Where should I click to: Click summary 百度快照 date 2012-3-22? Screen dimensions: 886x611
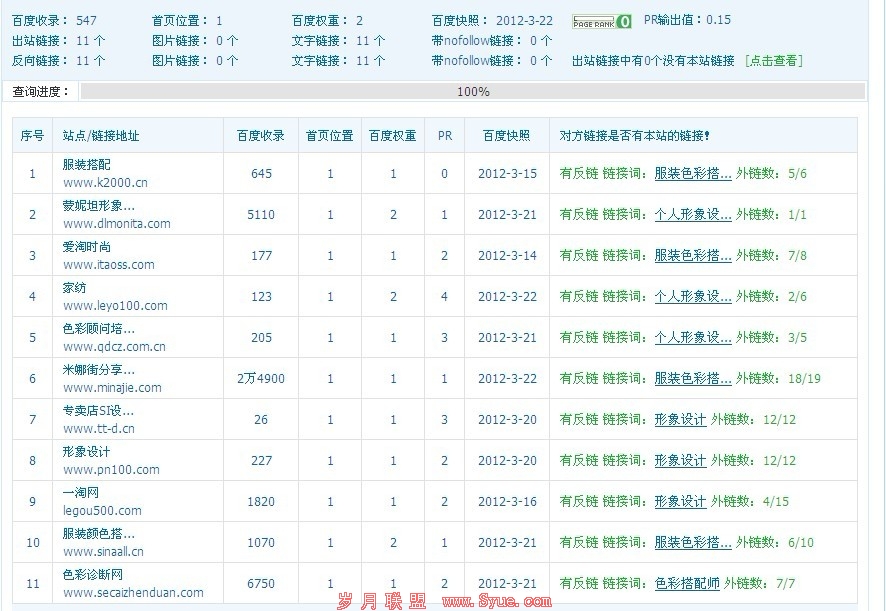click(524, 21)
